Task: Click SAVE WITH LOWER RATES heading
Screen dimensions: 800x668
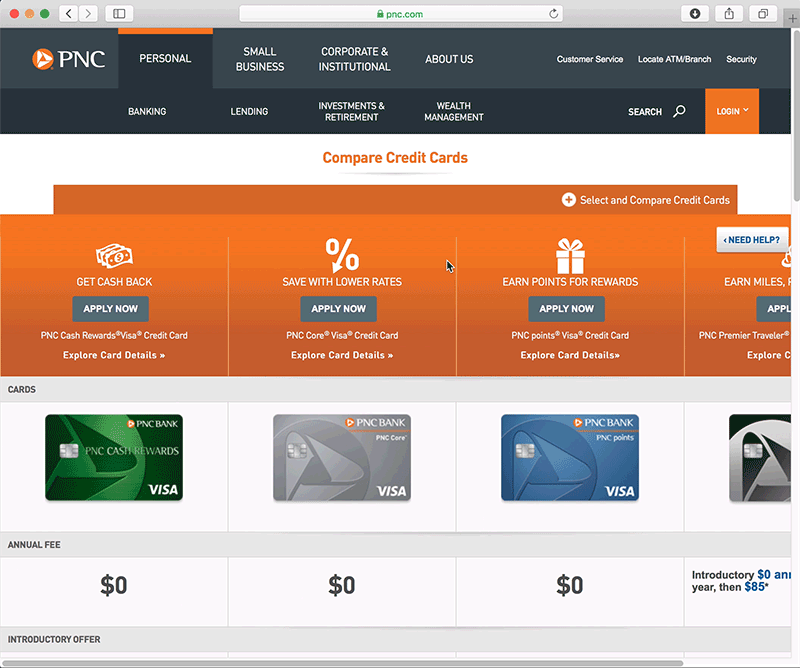Action: (342, 282)
